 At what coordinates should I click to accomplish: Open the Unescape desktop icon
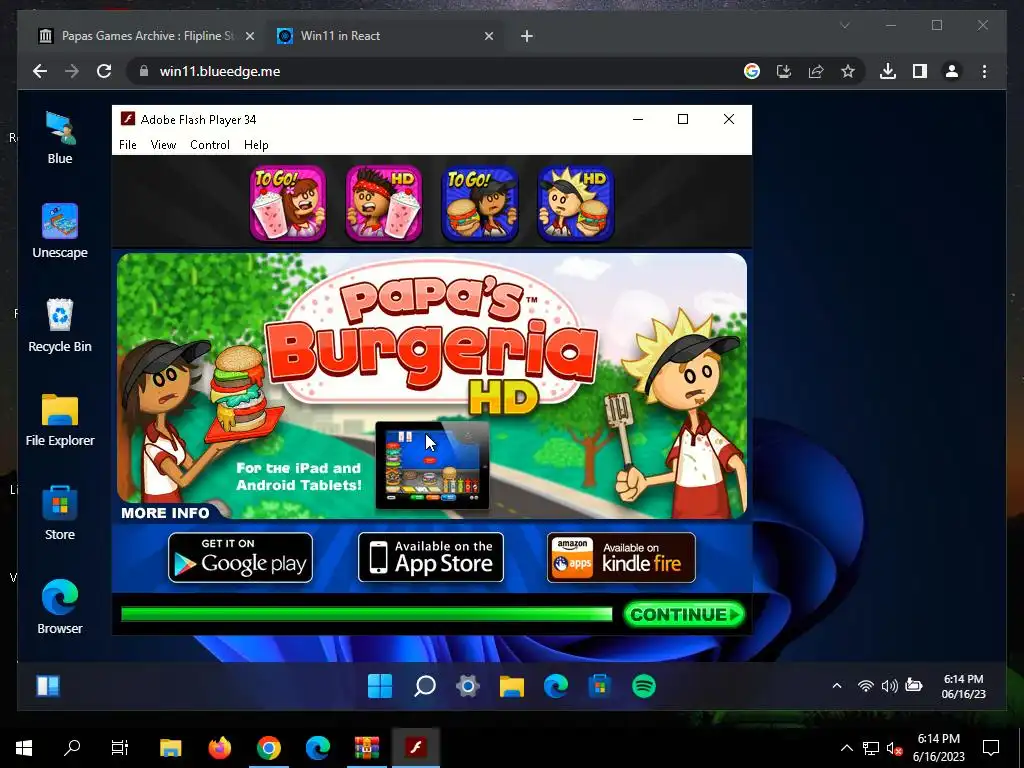point(60,231)
